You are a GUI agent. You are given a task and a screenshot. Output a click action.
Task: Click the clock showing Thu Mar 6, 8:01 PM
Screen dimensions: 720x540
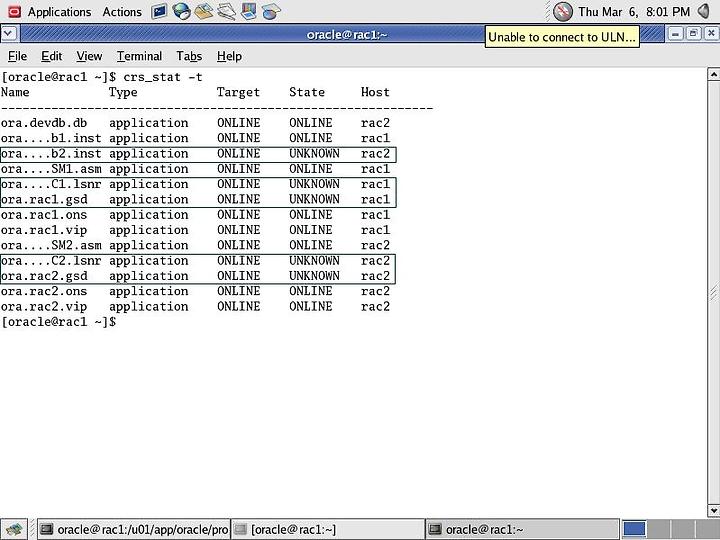[x=634, y=12]
